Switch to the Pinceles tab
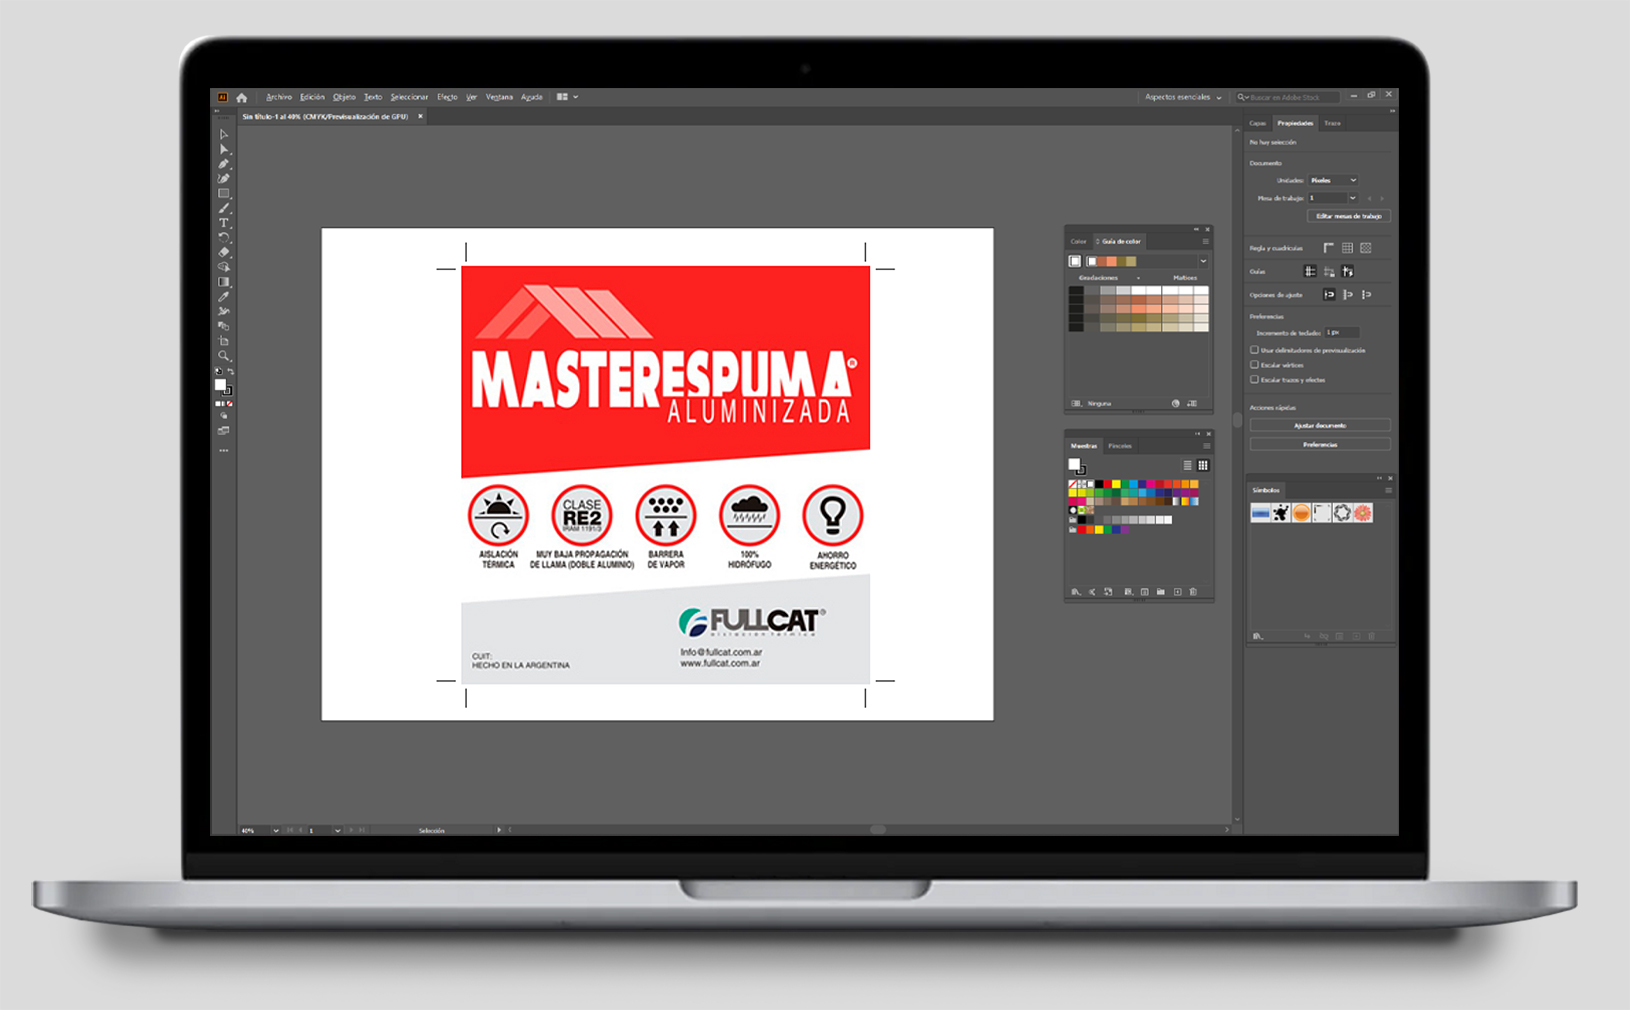1630x1010 pixels. (1120, 446)
